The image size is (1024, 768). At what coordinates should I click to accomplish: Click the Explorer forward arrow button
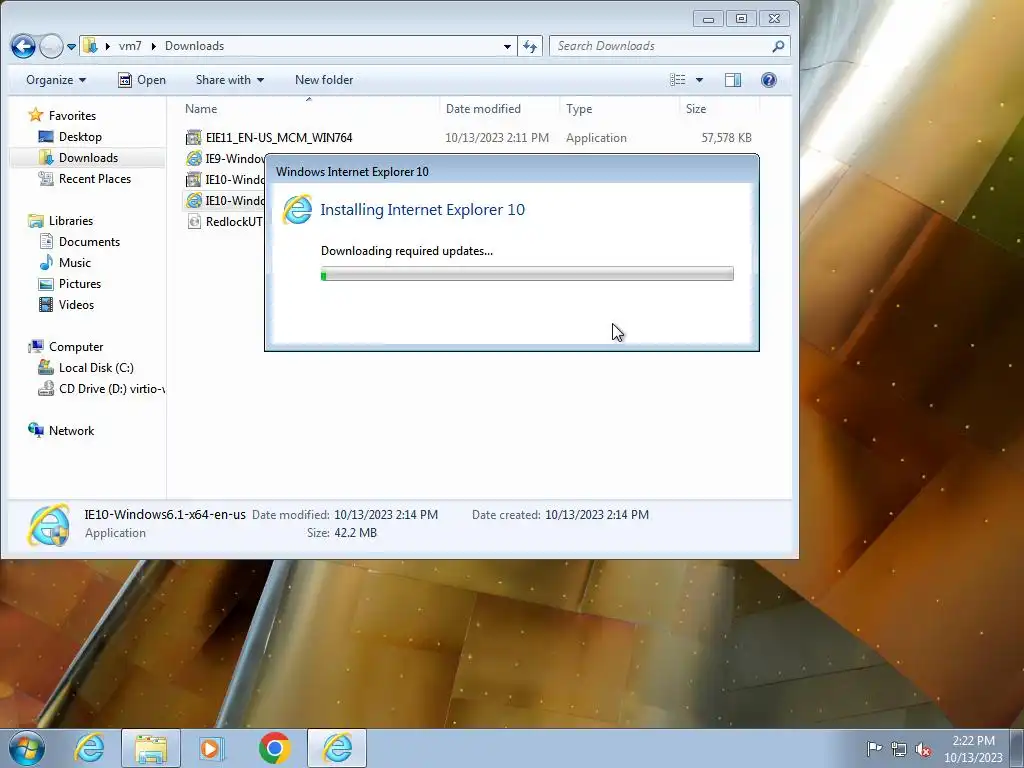tap(51, 46)
